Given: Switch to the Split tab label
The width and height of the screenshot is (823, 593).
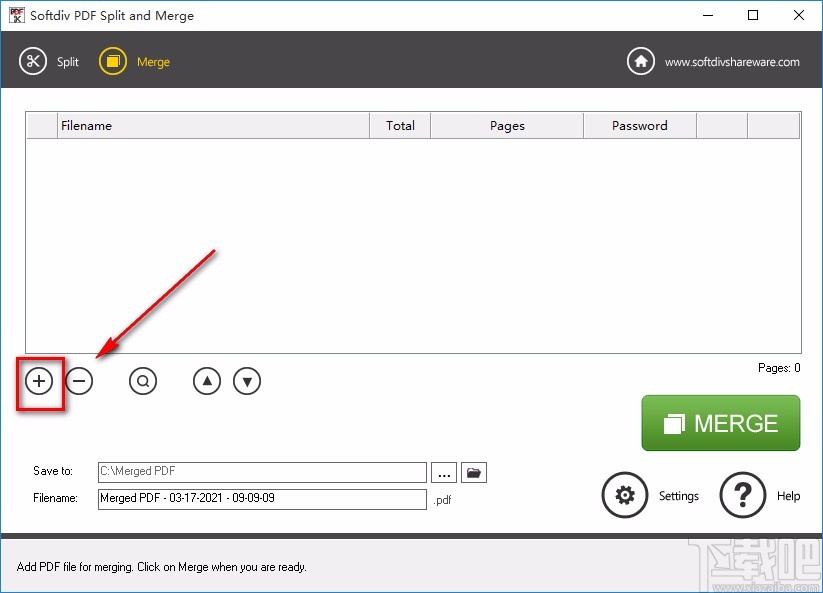Looking at the screenshot, I should 68,62.
